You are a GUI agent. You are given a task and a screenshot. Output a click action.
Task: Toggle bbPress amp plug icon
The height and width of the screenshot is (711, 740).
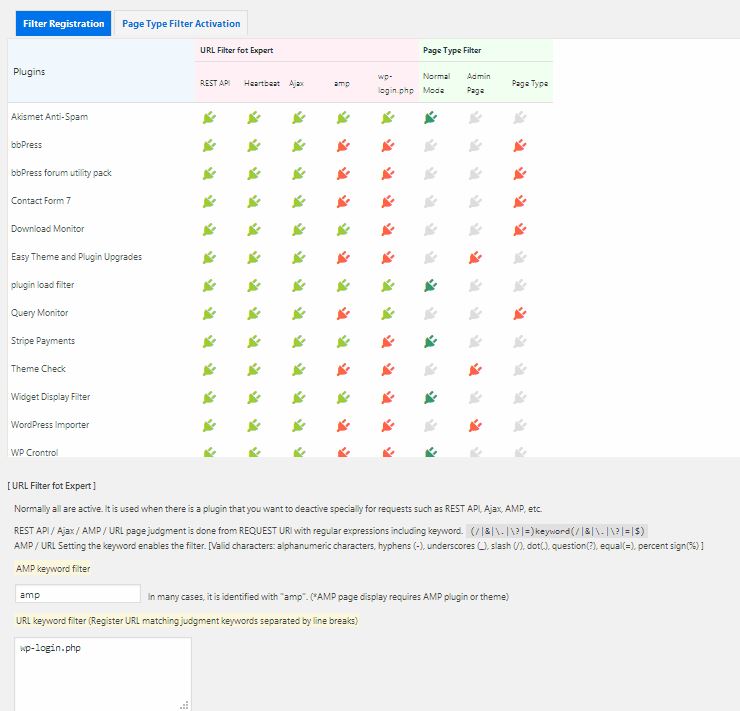[343, 145]
